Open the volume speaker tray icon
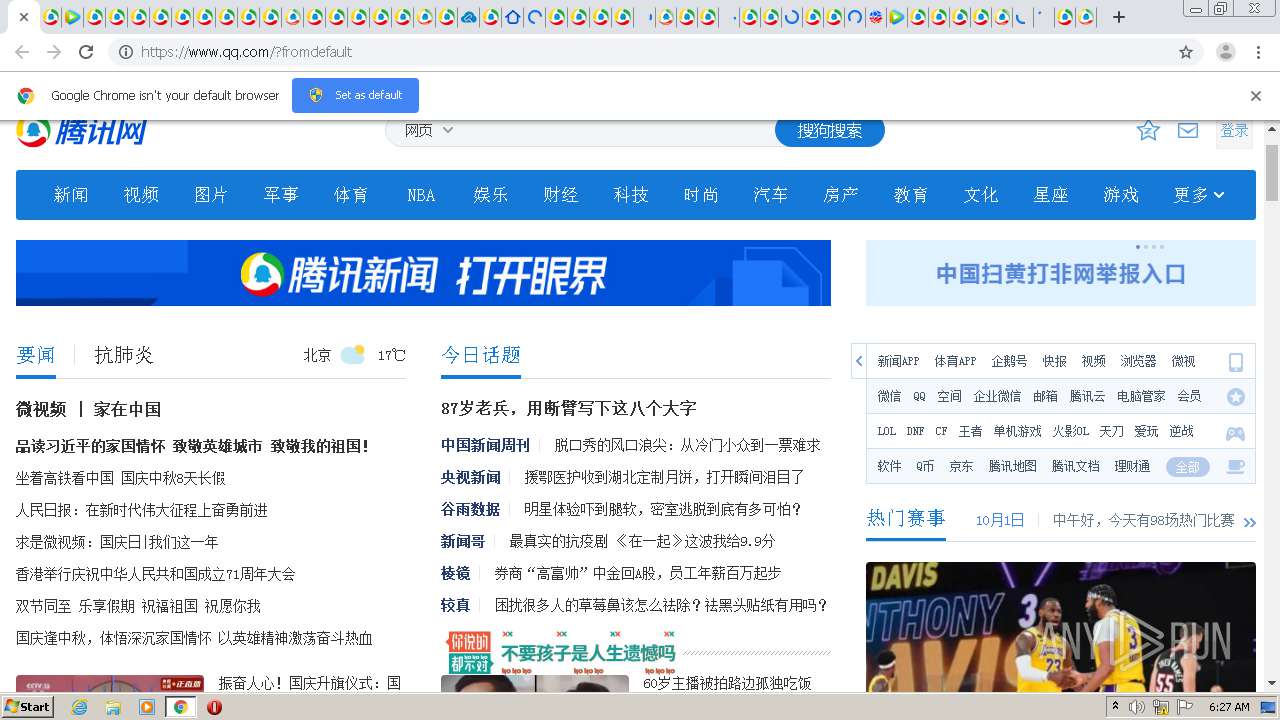The width and height of the screenshot is (1280, 720). coord(1137,707)
